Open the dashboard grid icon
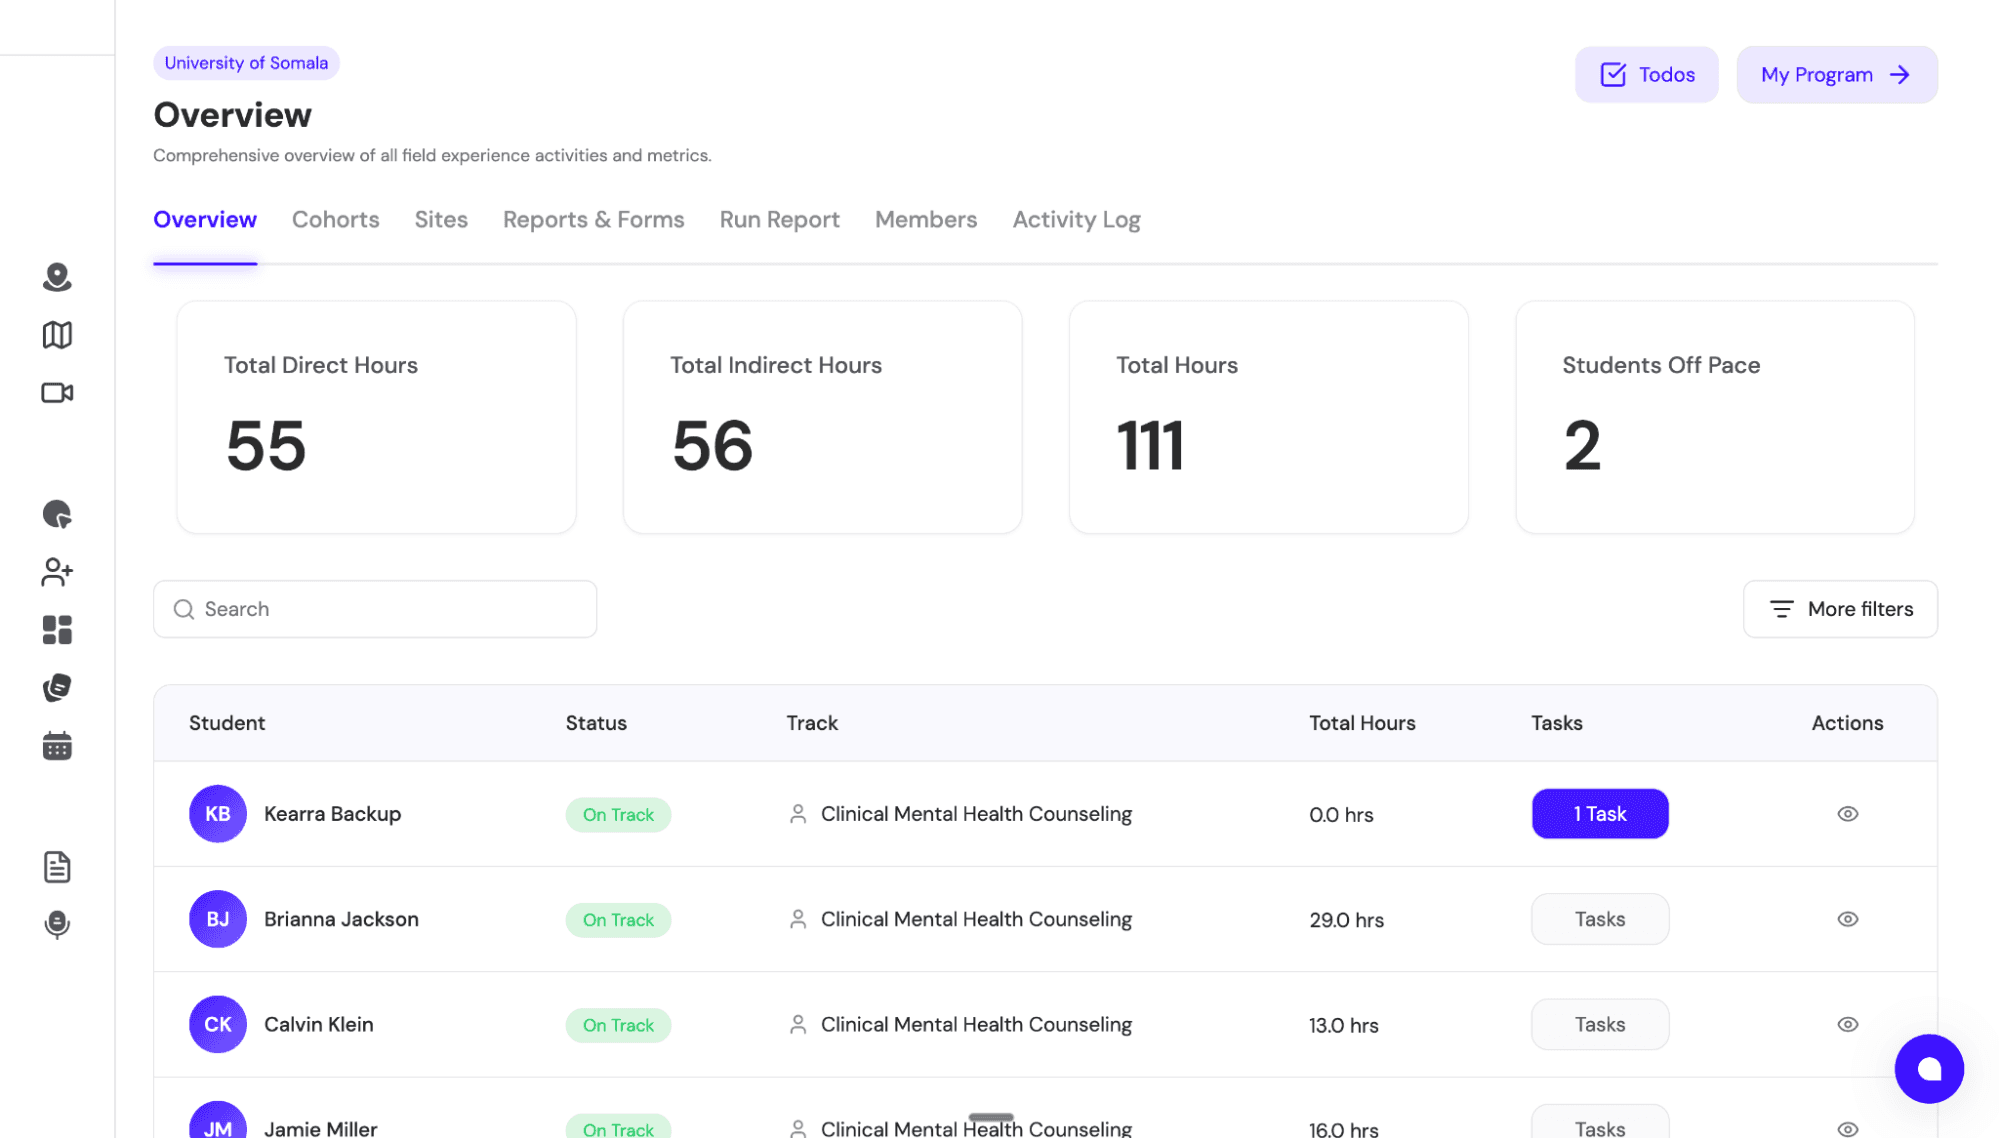1999x1139 pixels. tap(57, 629)
